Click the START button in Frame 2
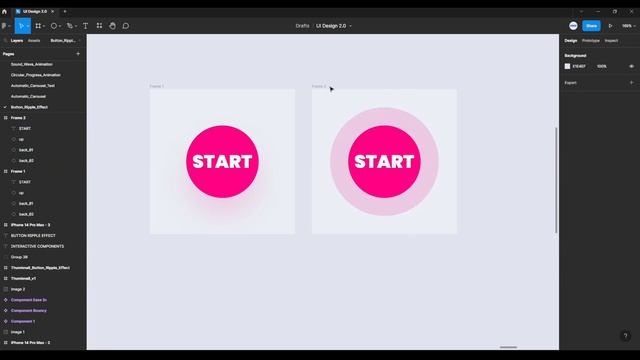The height and width of the screenshot is (360, 640). pyautogui.click(x=384, y=162)
